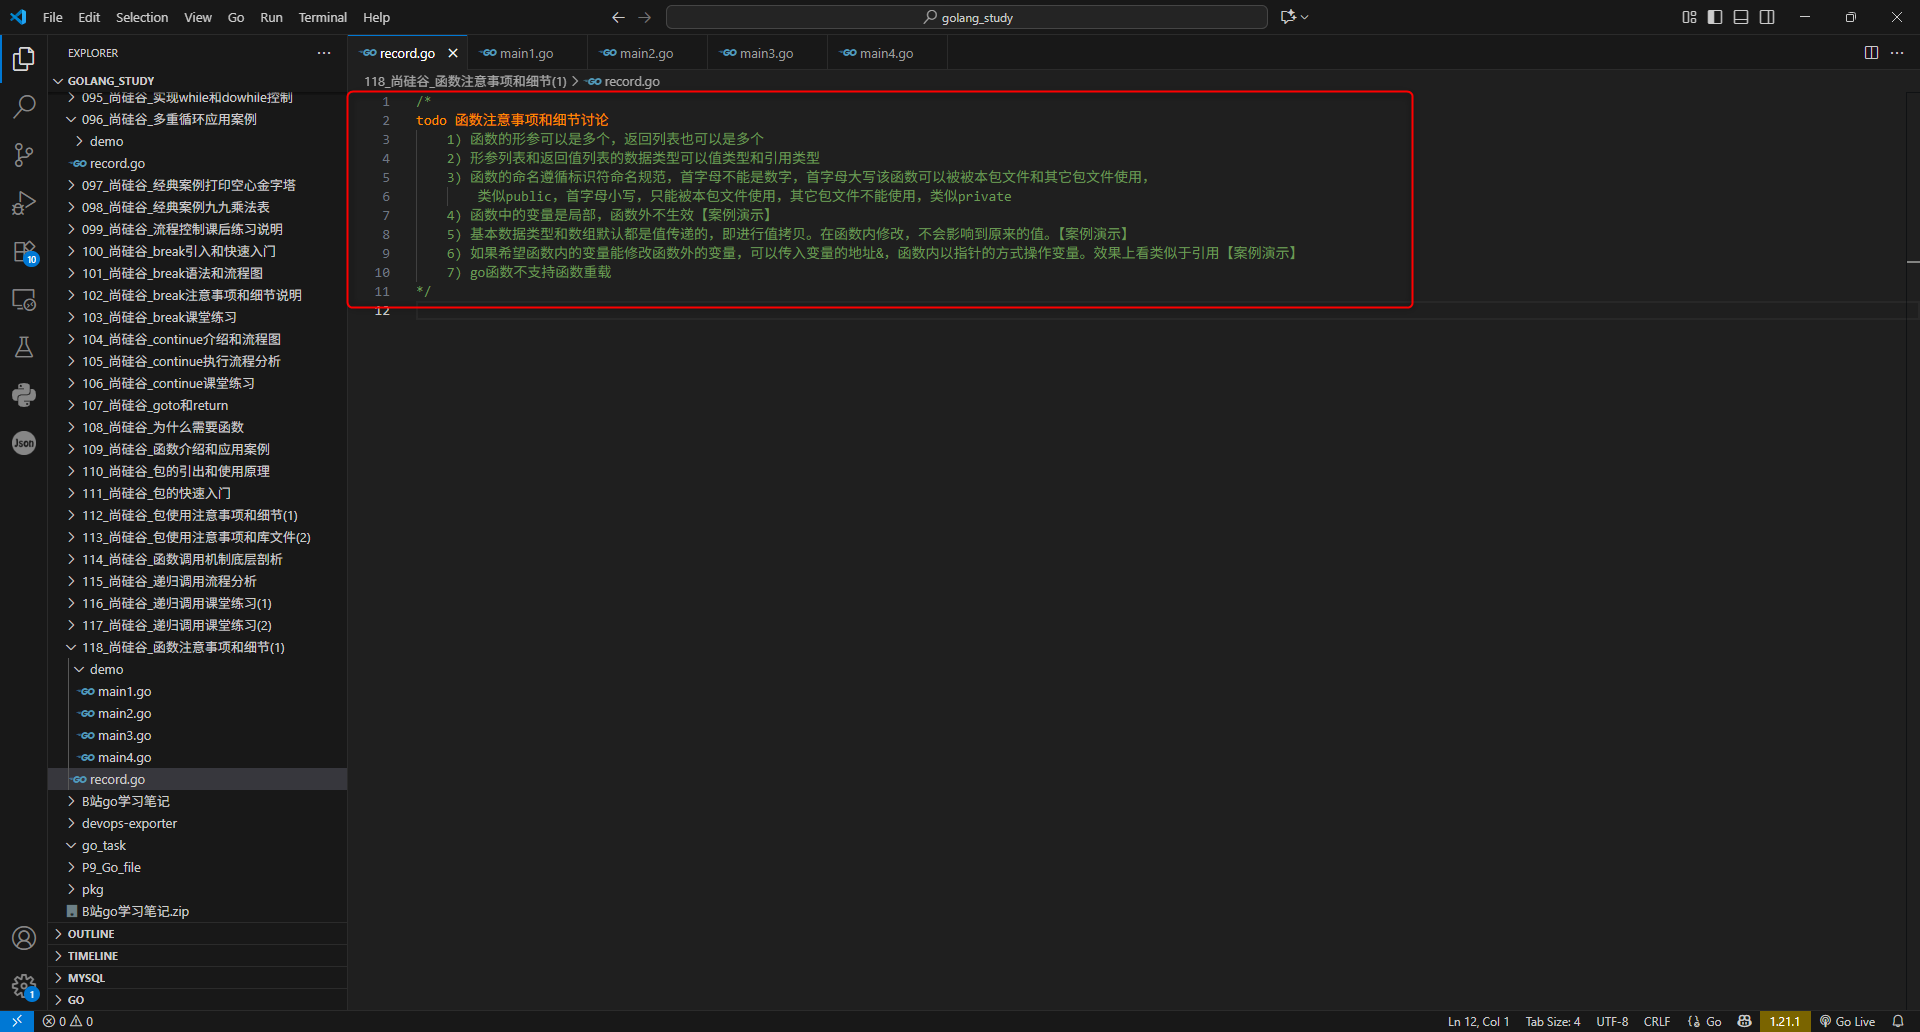The image size is (1920, 1032).
Task: Open the Explorer view in activity bar
Action: pos(24,59)
